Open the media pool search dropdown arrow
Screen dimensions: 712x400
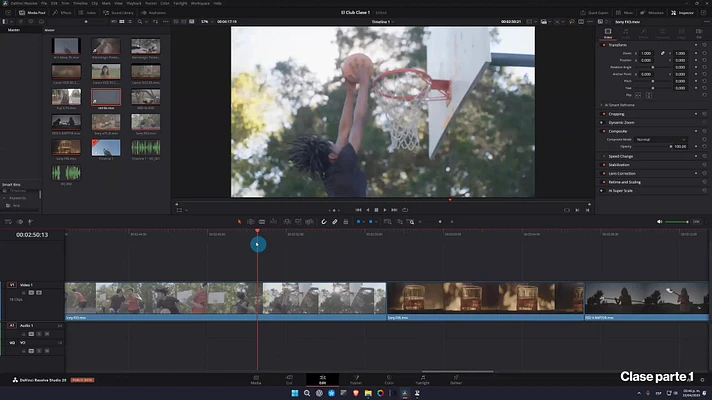tap(146, 21)
